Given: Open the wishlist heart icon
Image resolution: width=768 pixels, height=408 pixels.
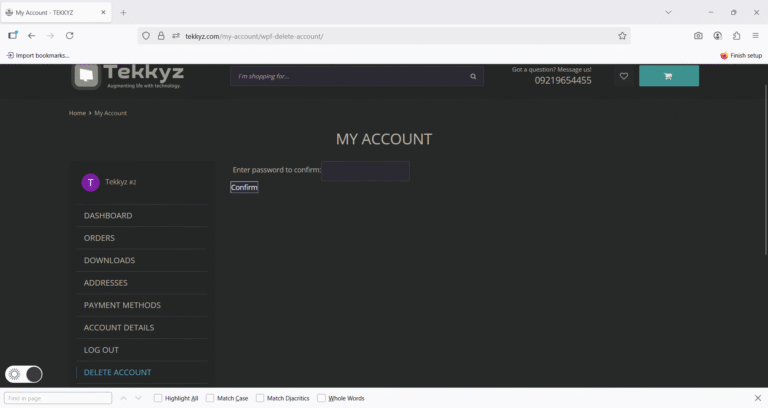Looking at the screenshot, I should click(624, 76).
